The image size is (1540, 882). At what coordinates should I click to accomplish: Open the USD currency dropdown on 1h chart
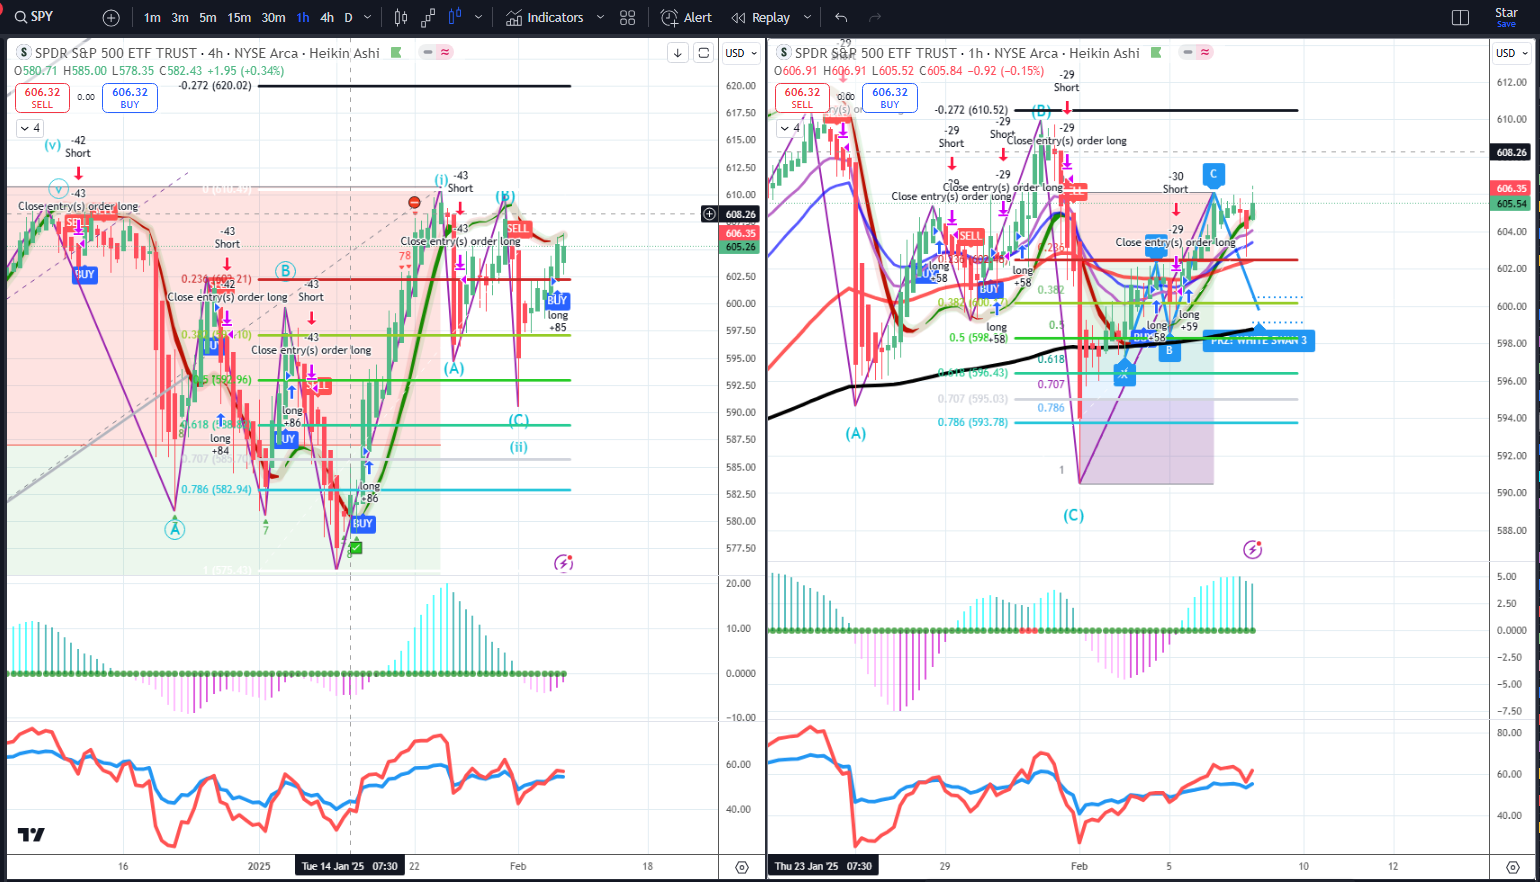click(1512, 53)
